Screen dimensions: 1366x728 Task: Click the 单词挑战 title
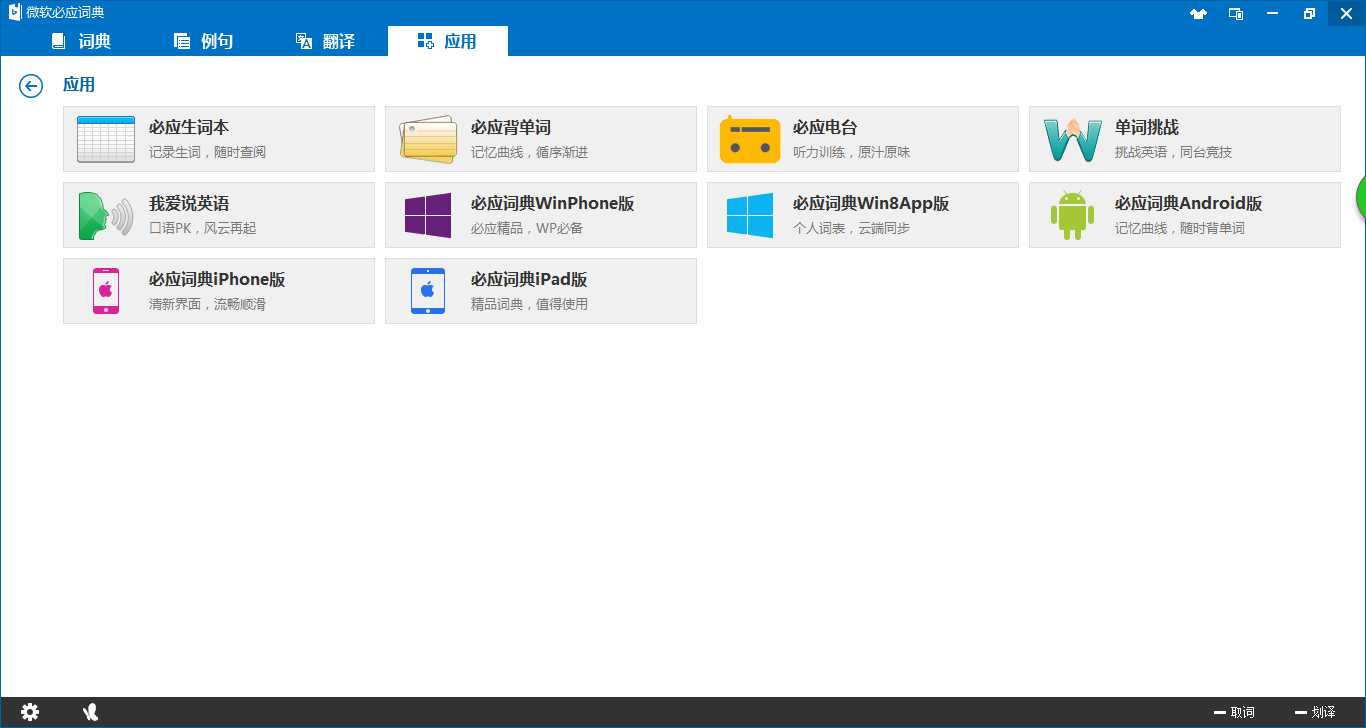pyautogui.click(x=1147, y=128)
